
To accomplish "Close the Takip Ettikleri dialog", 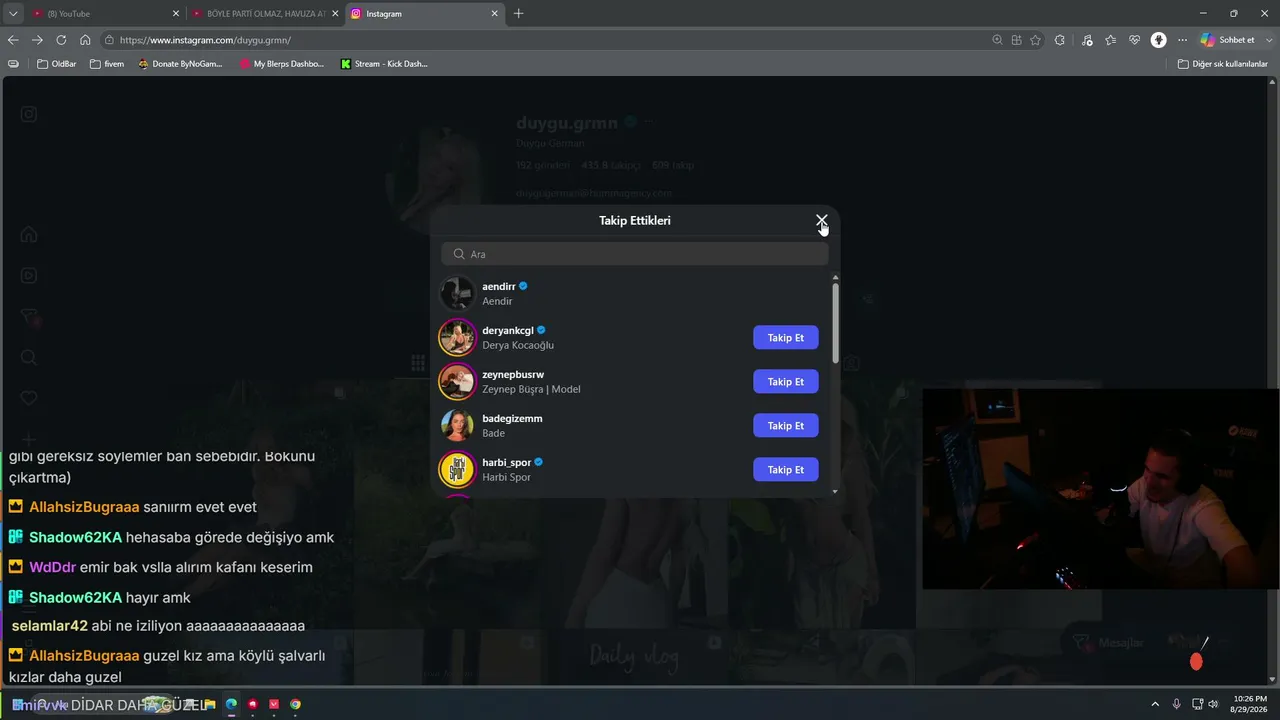I will click(x=821, y=220).
